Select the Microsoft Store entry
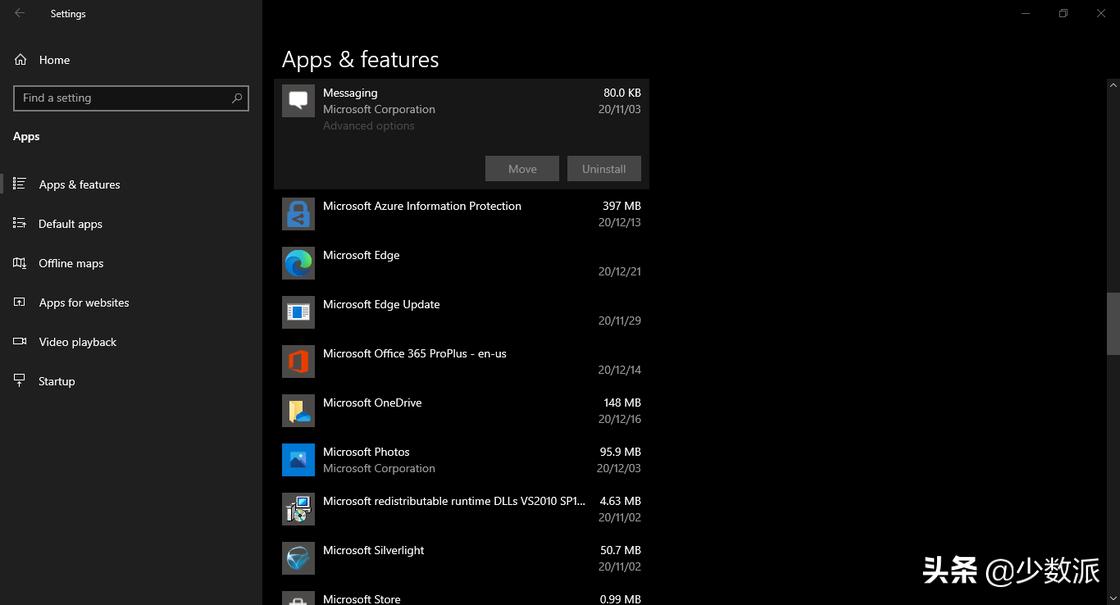1120x605 pixels. [x=461, y=596]
